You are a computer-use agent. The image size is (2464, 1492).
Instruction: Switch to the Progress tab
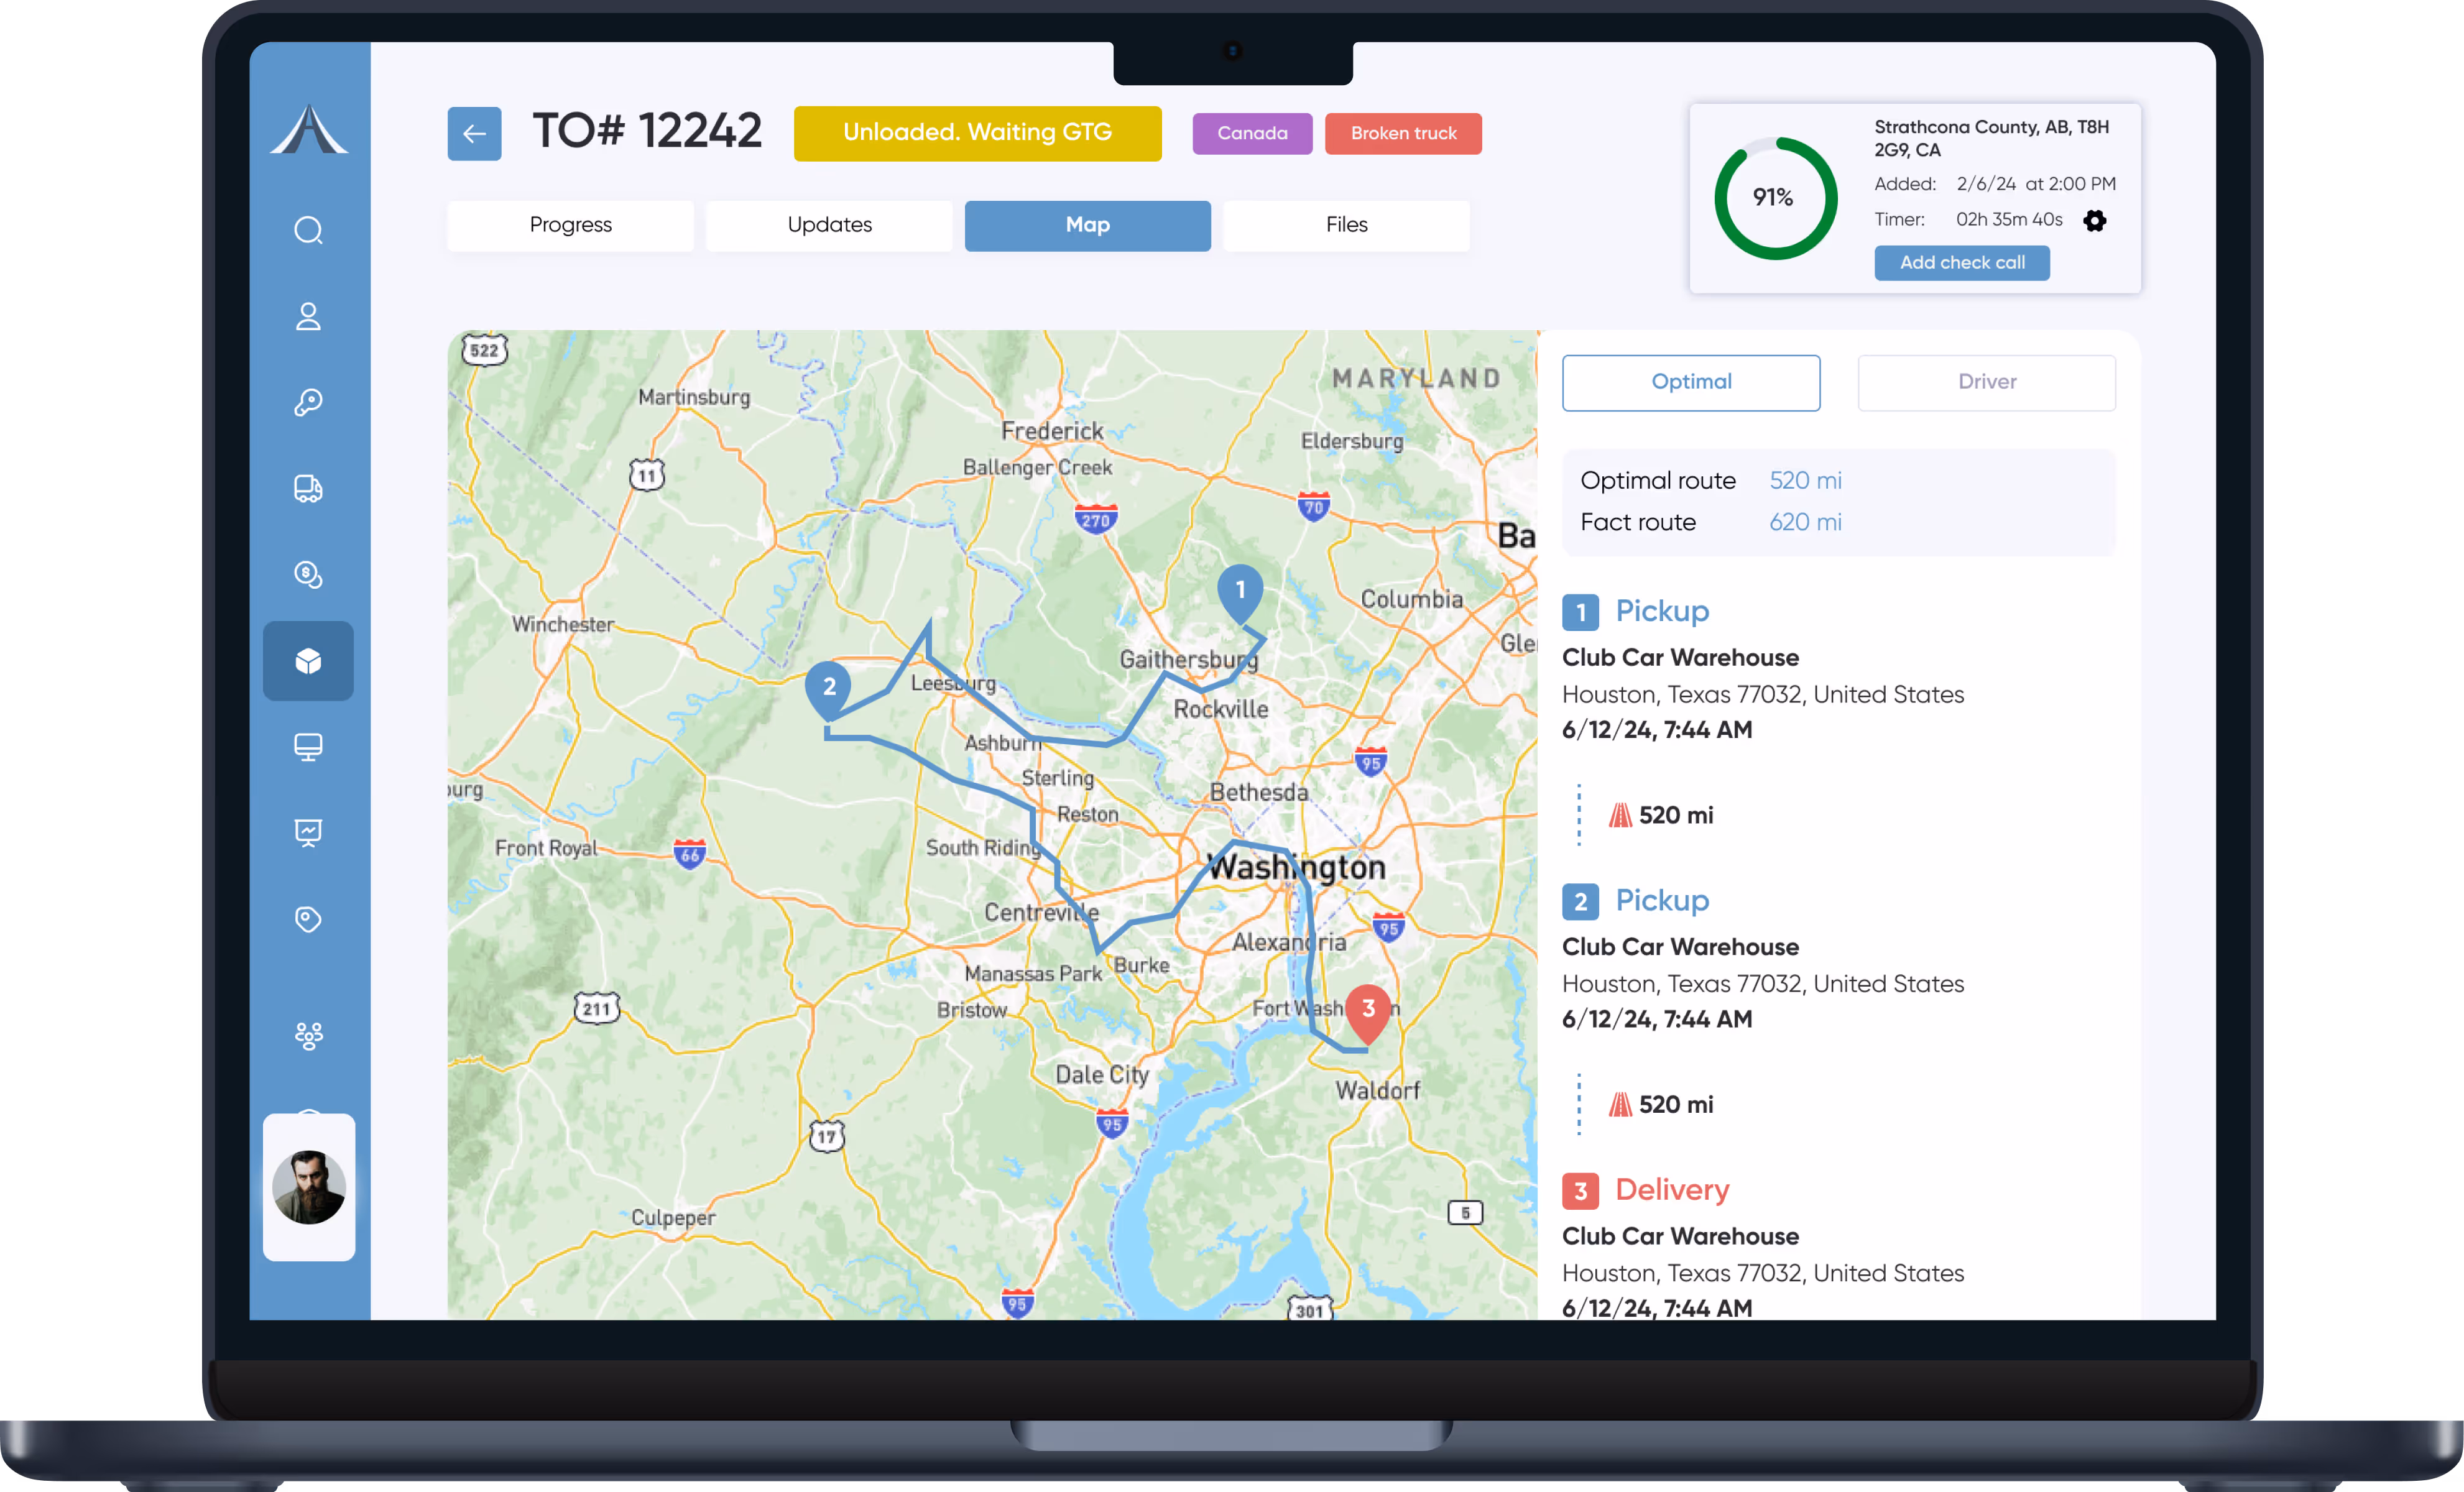[570, 225]
